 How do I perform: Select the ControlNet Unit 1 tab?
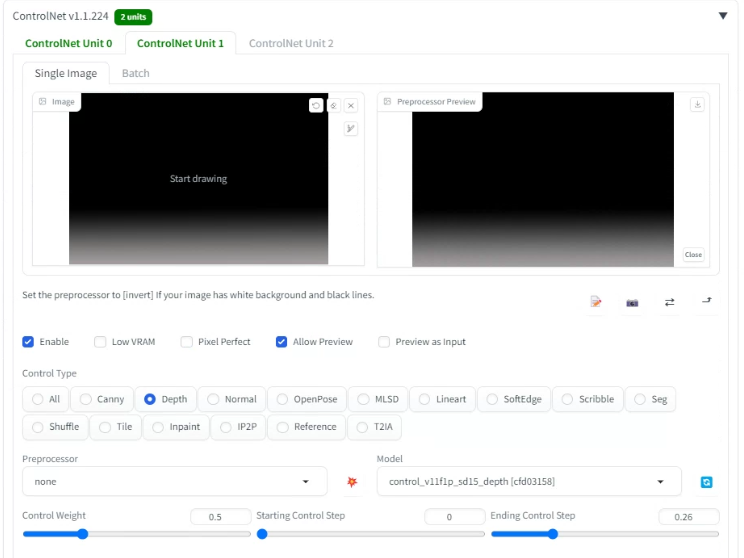coord(180,43)
